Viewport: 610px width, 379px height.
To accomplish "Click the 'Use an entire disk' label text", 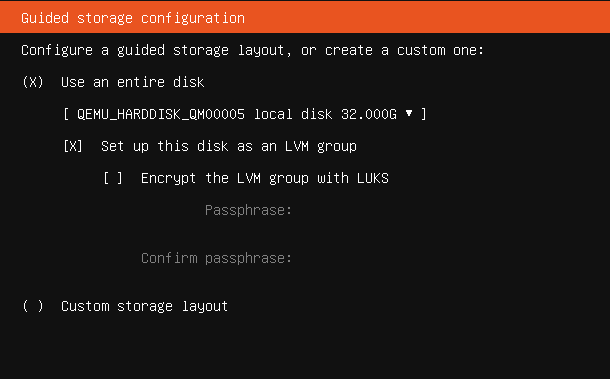I will 133,82.
